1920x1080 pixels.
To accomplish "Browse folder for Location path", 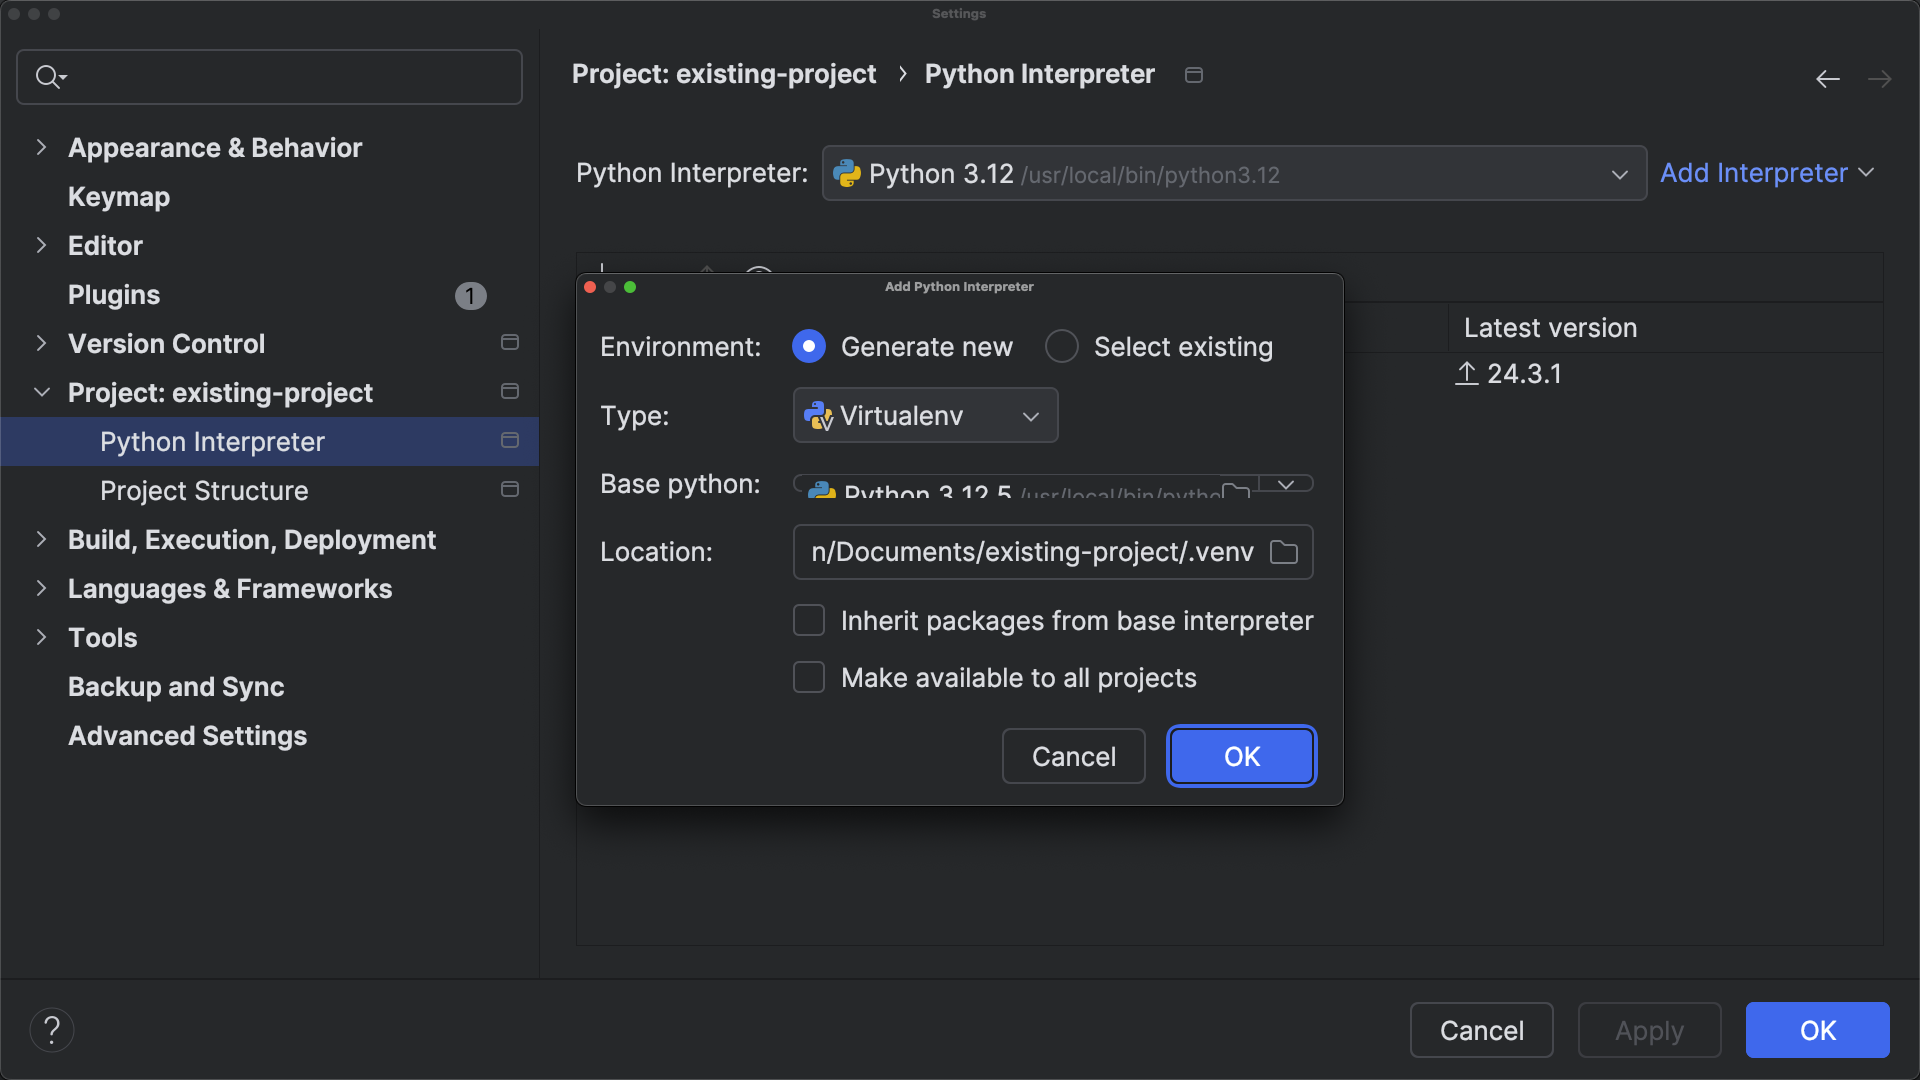I will click(1284, 551).
